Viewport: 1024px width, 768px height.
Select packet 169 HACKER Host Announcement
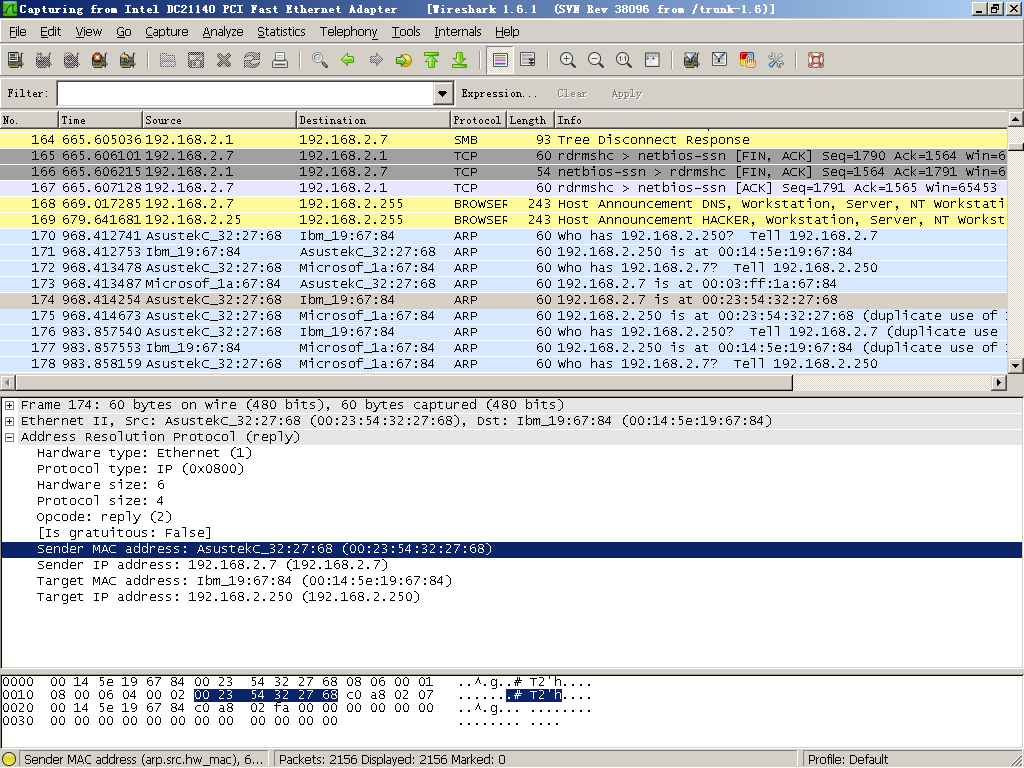point(504,220)
